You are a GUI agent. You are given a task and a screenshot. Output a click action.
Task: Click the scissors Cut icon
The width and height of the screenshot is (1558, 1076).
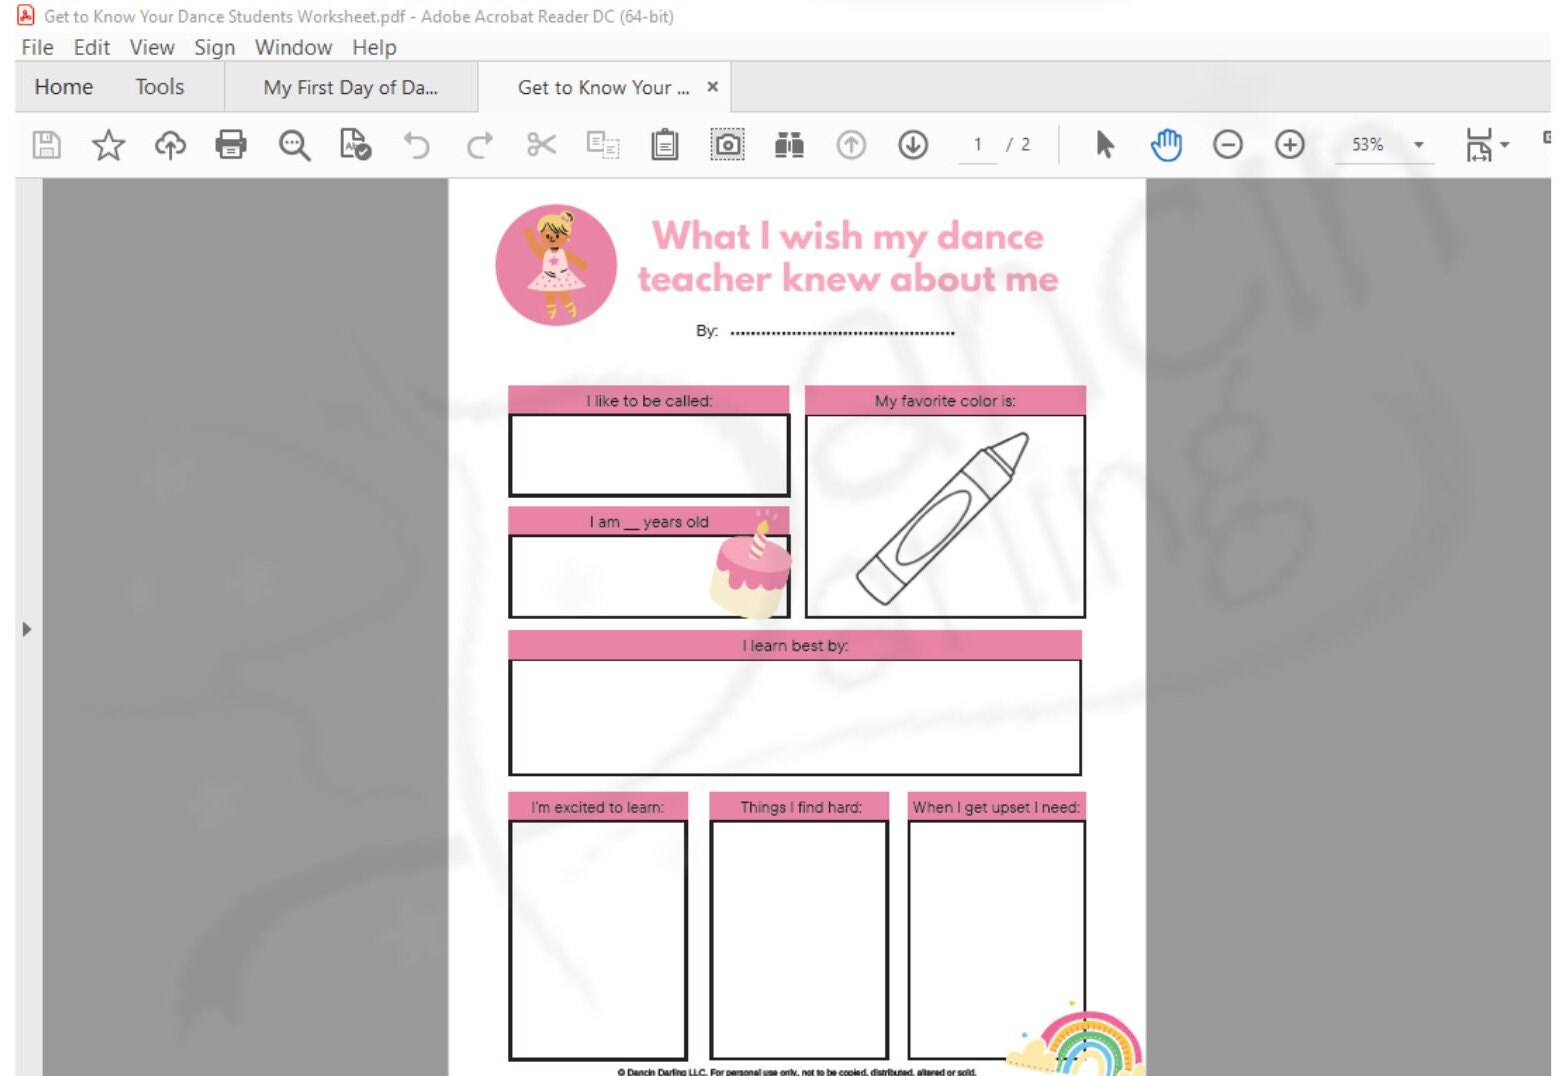540,144
